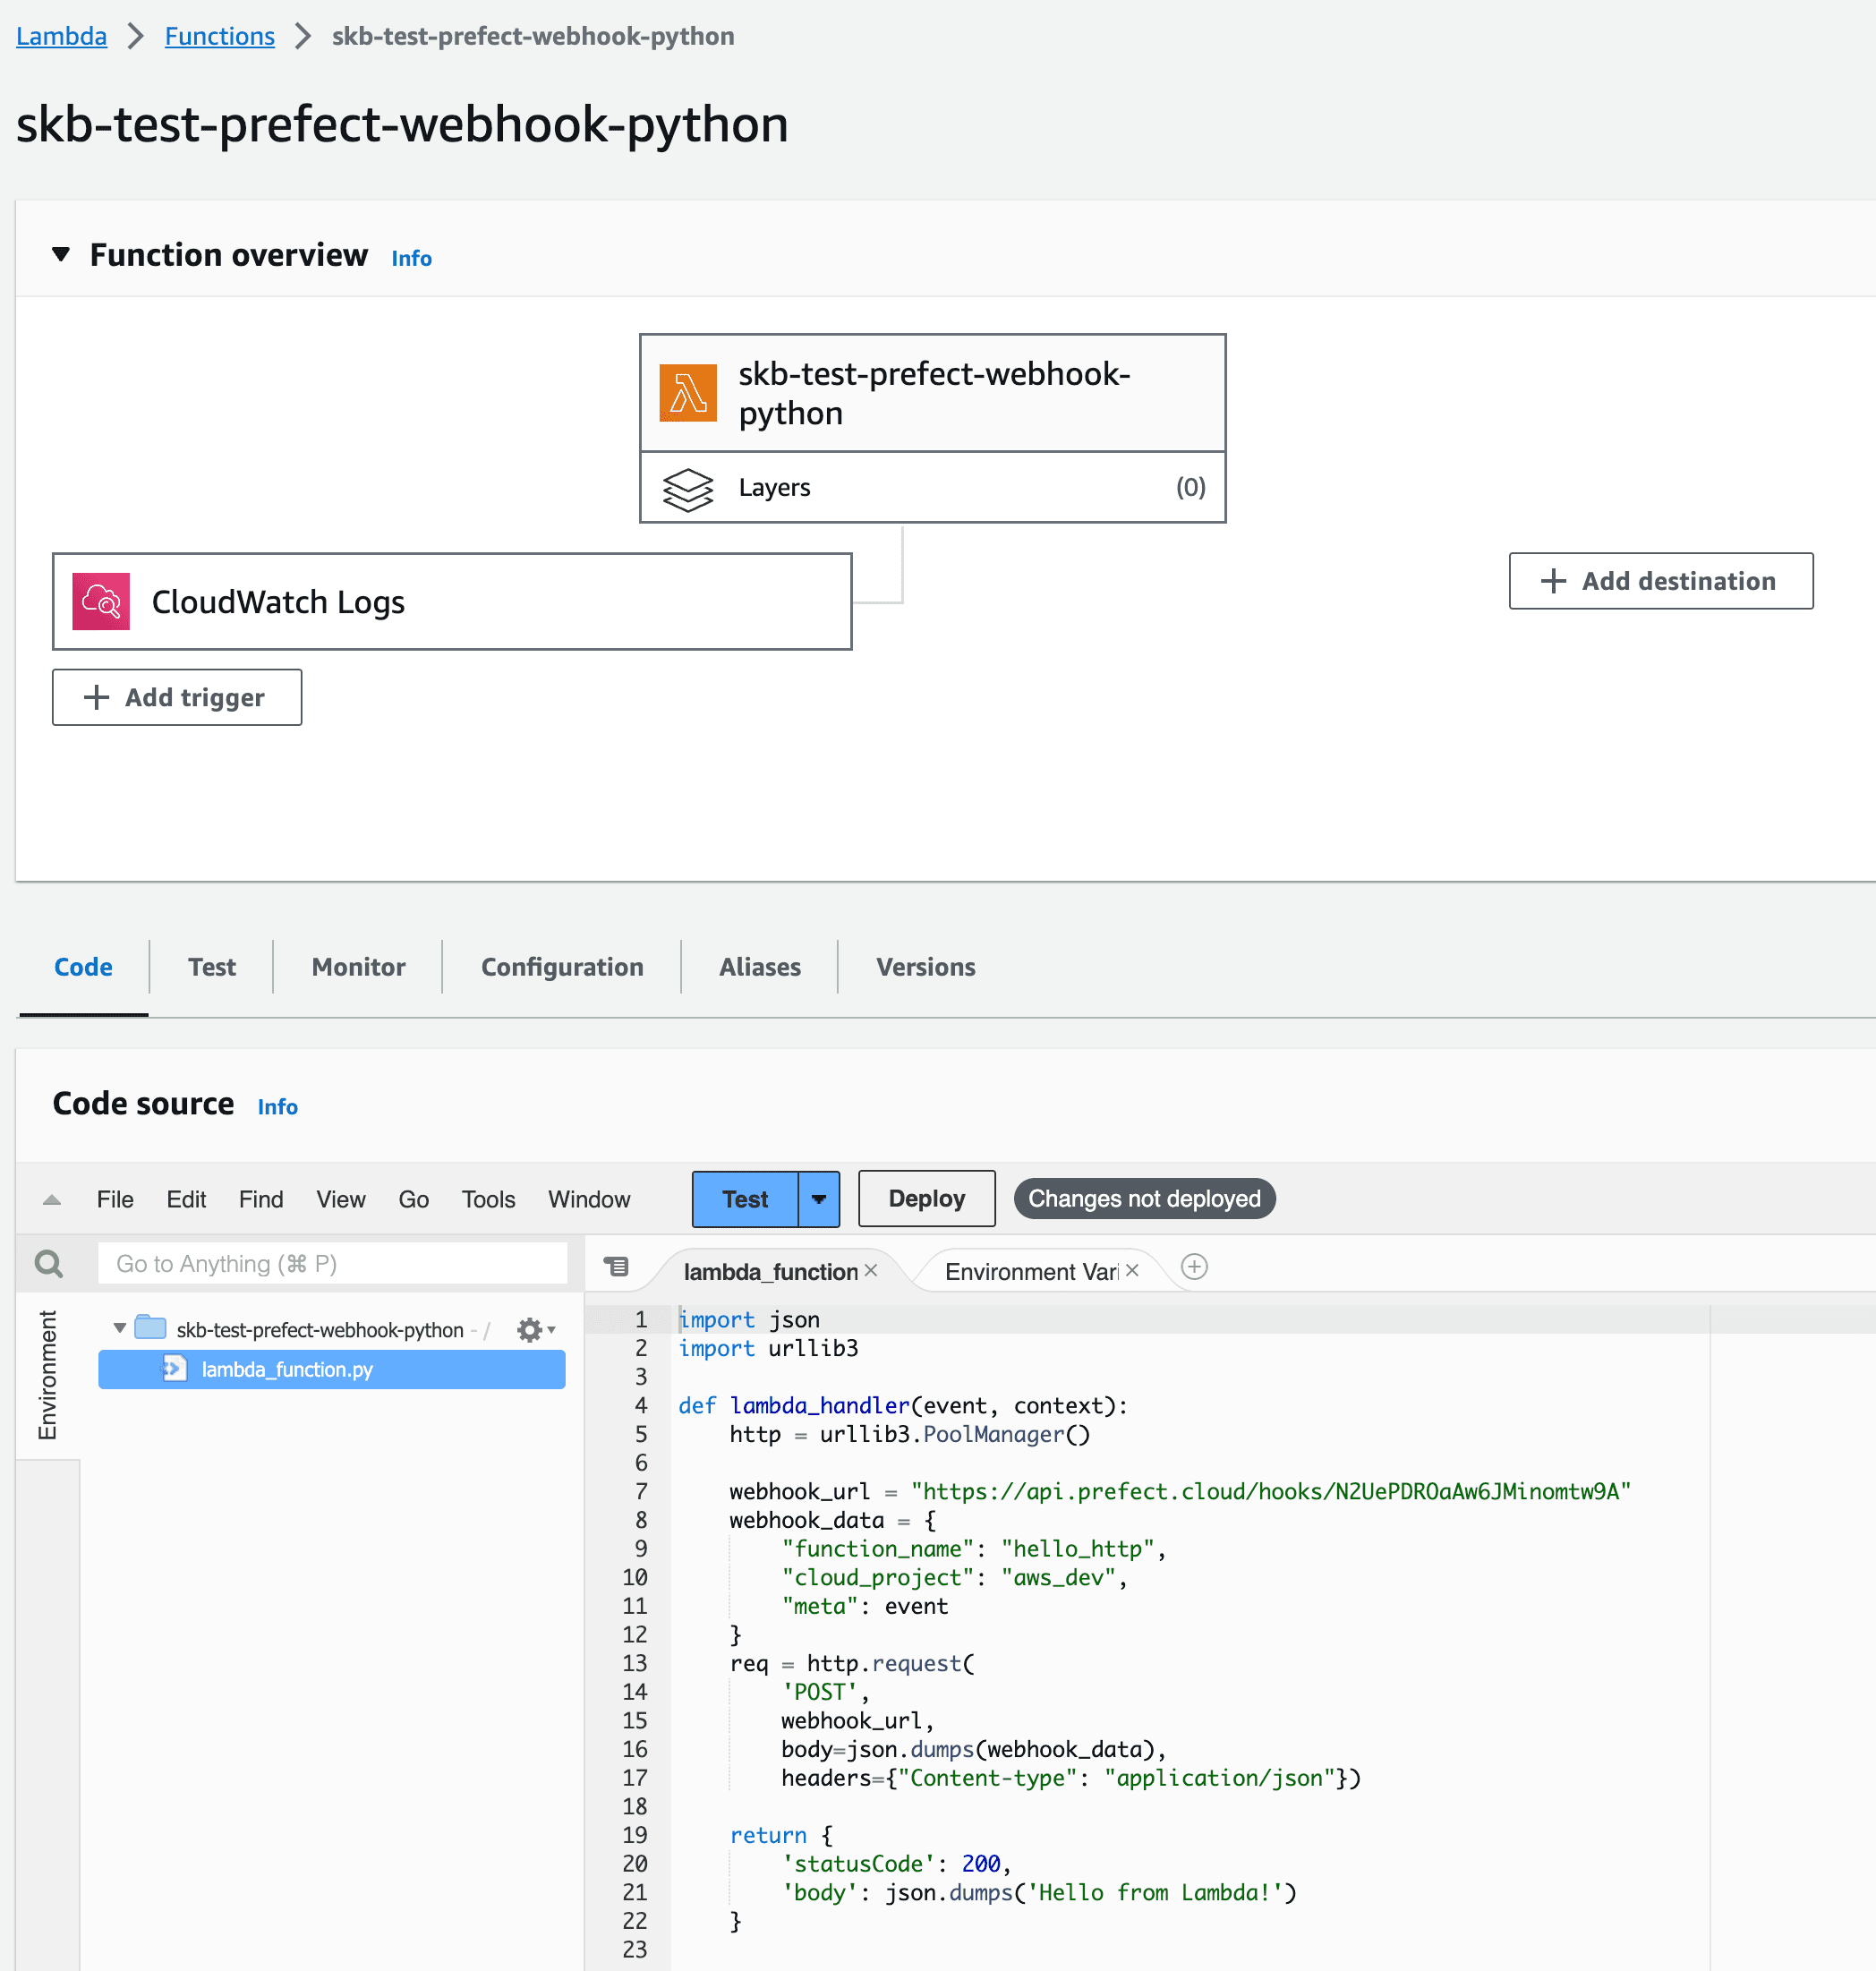Open the Test button dropdown arrow
The width and height of the screenshot is (1876, 1971).
point(818,1199)
